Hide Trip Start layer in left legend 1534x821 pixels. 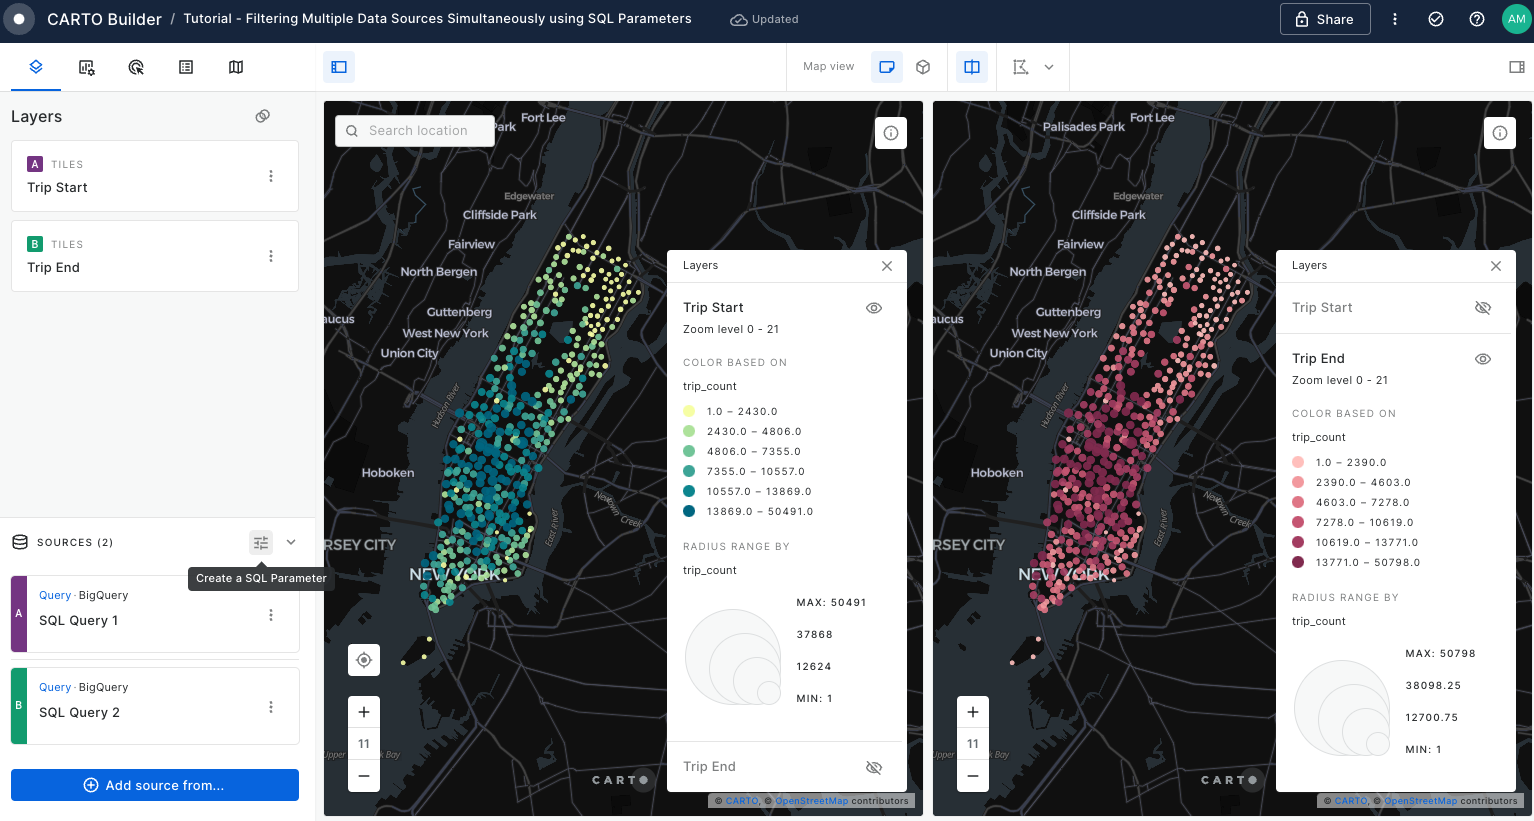(x=873, y=308)
